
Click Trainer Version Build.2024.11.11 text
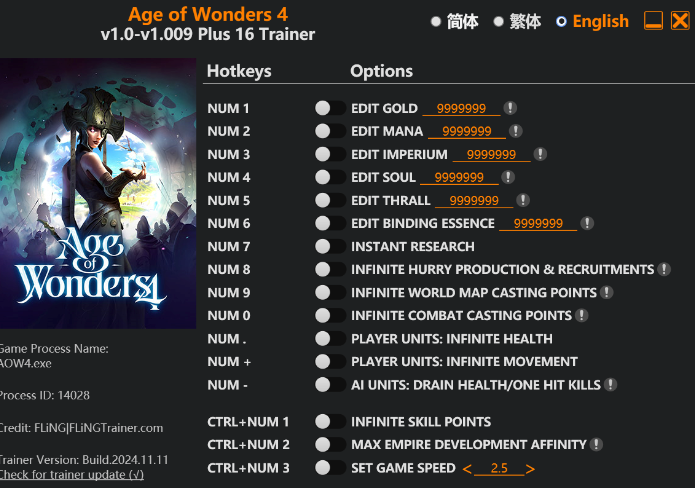84,460
